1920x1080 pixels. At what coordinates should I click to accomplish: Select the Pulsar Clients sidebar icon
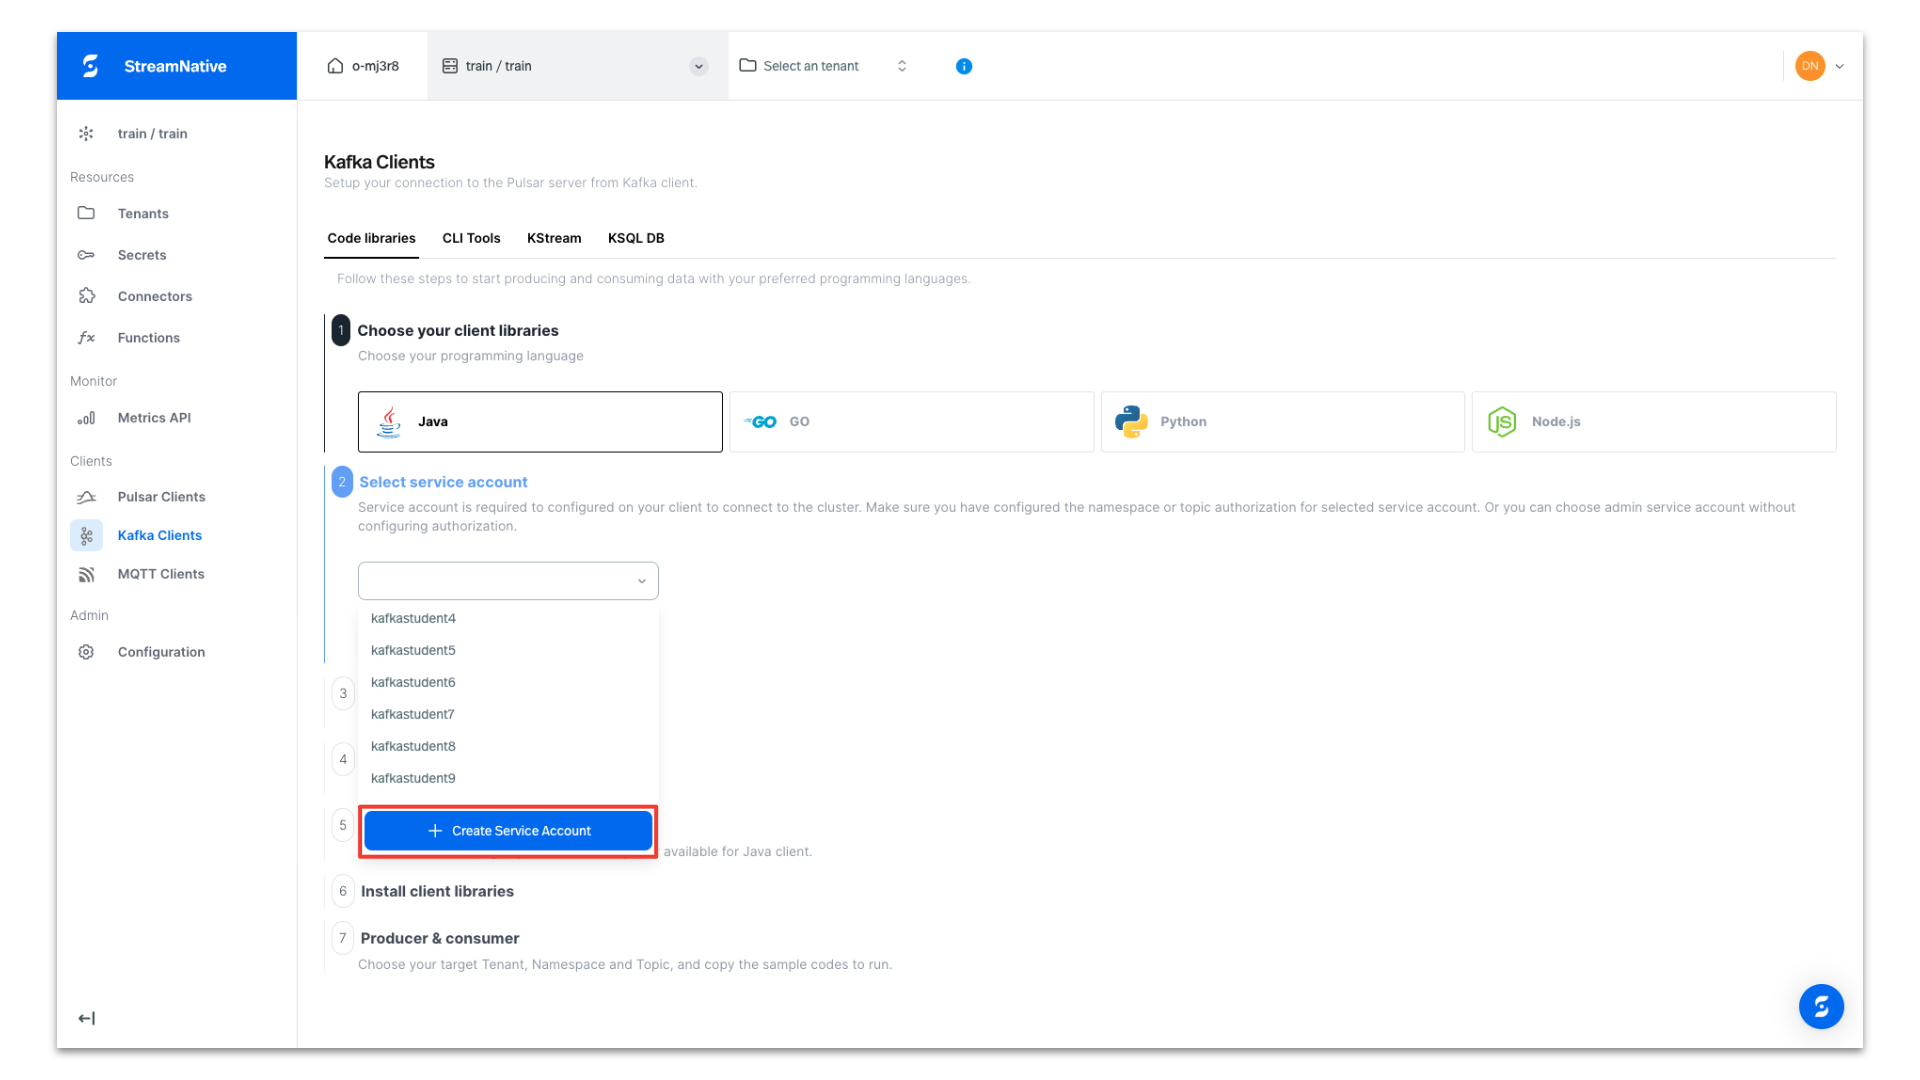pos(86,496)
